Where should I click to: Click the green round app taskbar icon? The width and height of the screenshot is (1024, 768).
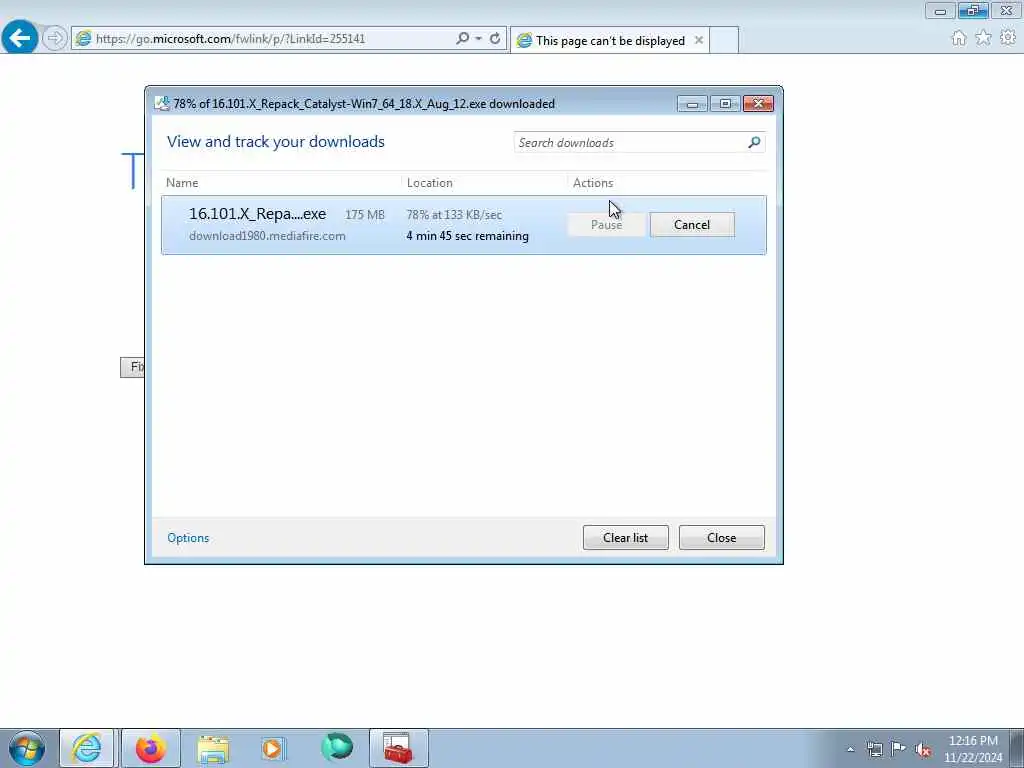point(337,747)
